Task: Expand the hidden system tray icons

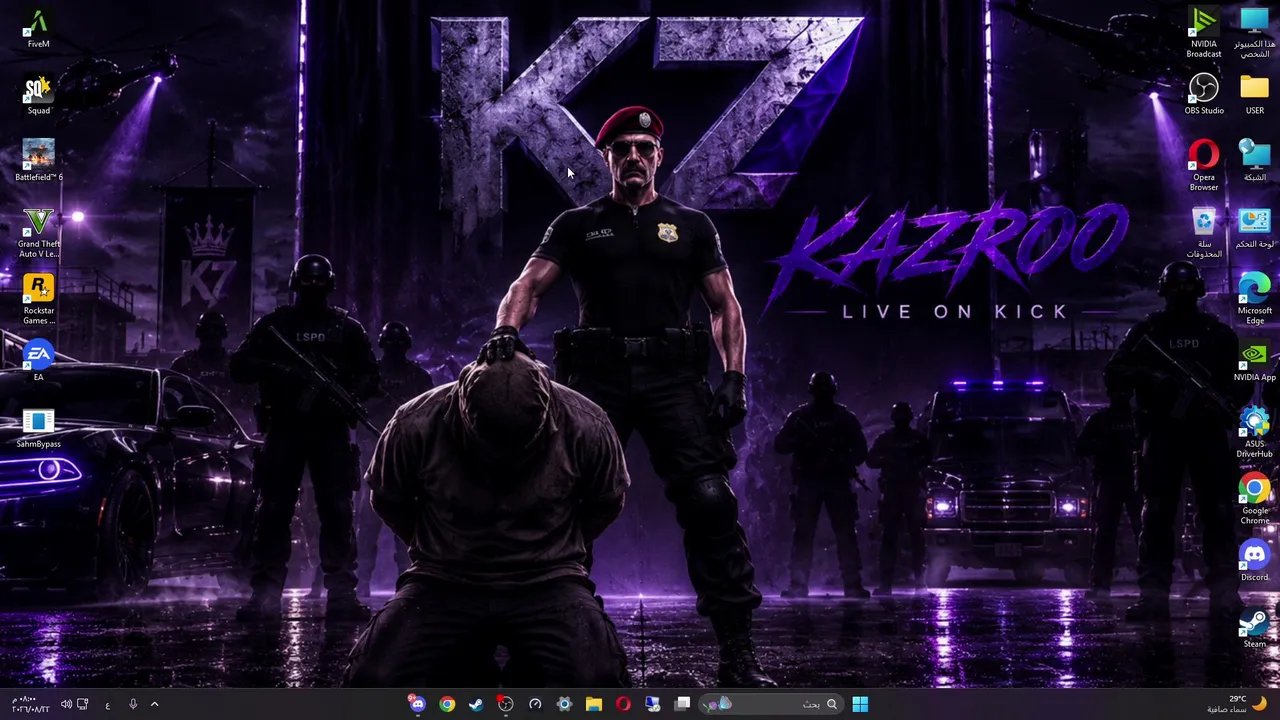Action: coord(154,704)
